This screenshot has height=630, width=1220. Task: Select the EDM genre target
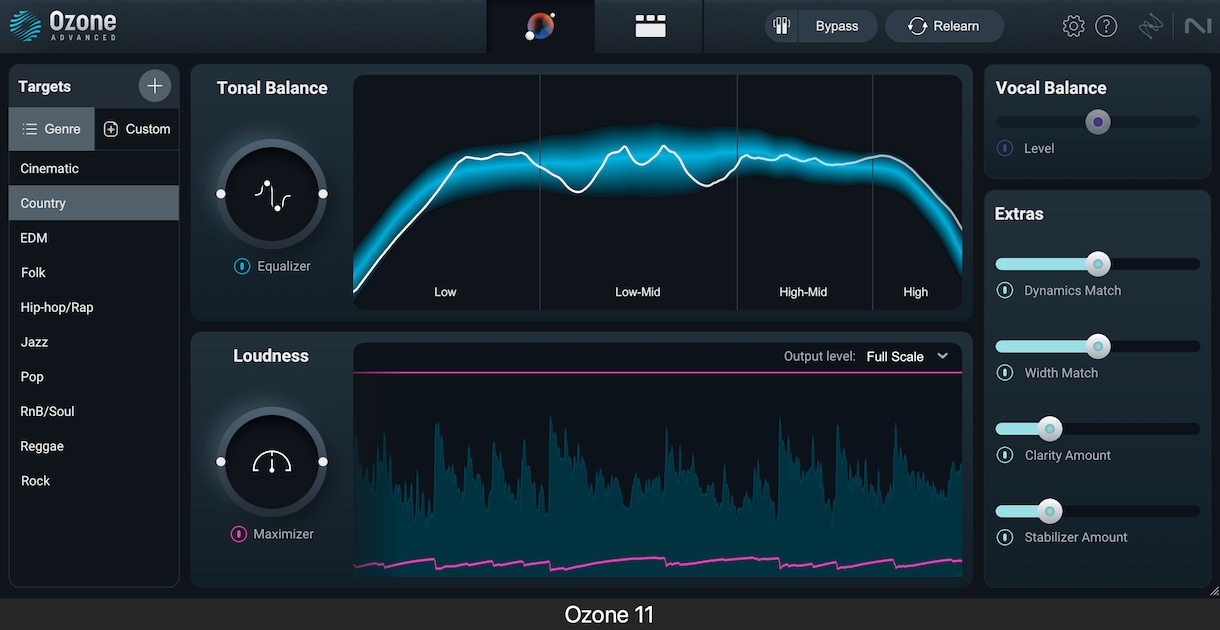coord(94,238)
